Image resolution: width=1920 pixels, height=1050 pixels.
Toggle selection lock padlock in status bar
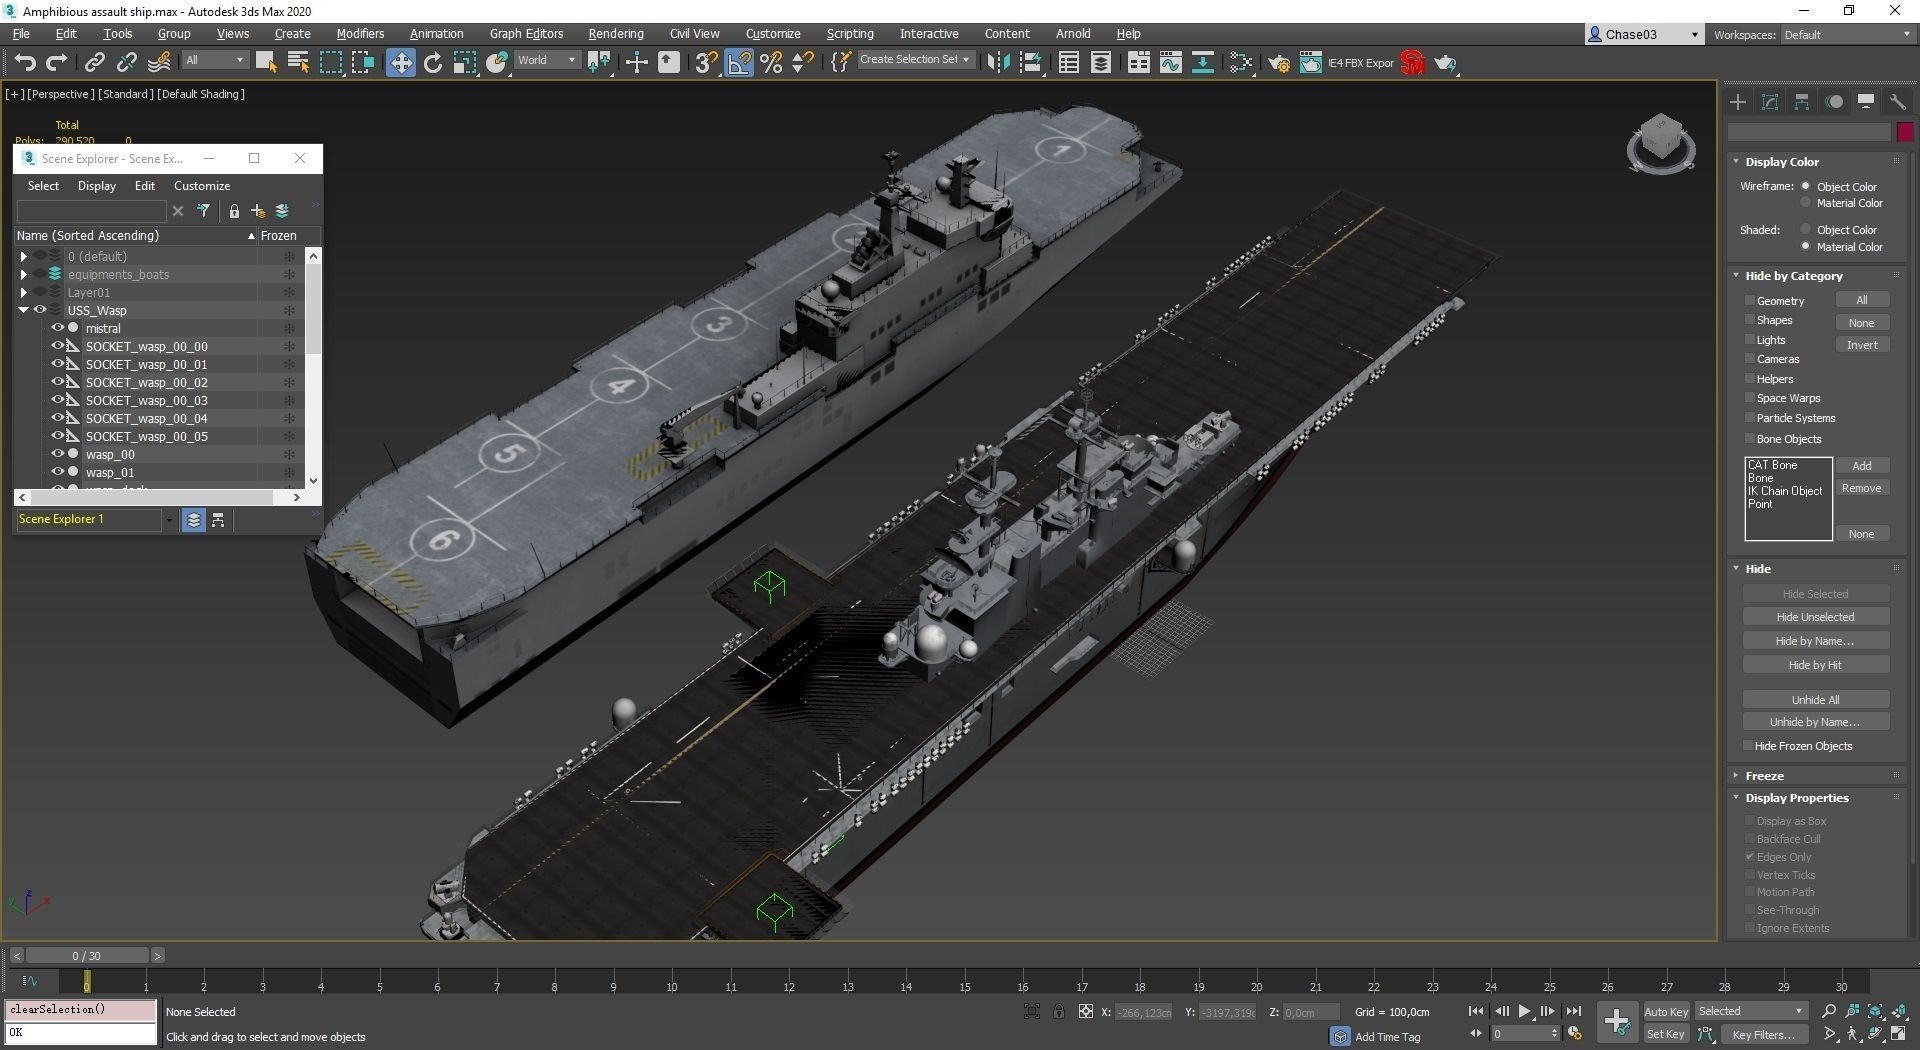pos(1058,1012)
